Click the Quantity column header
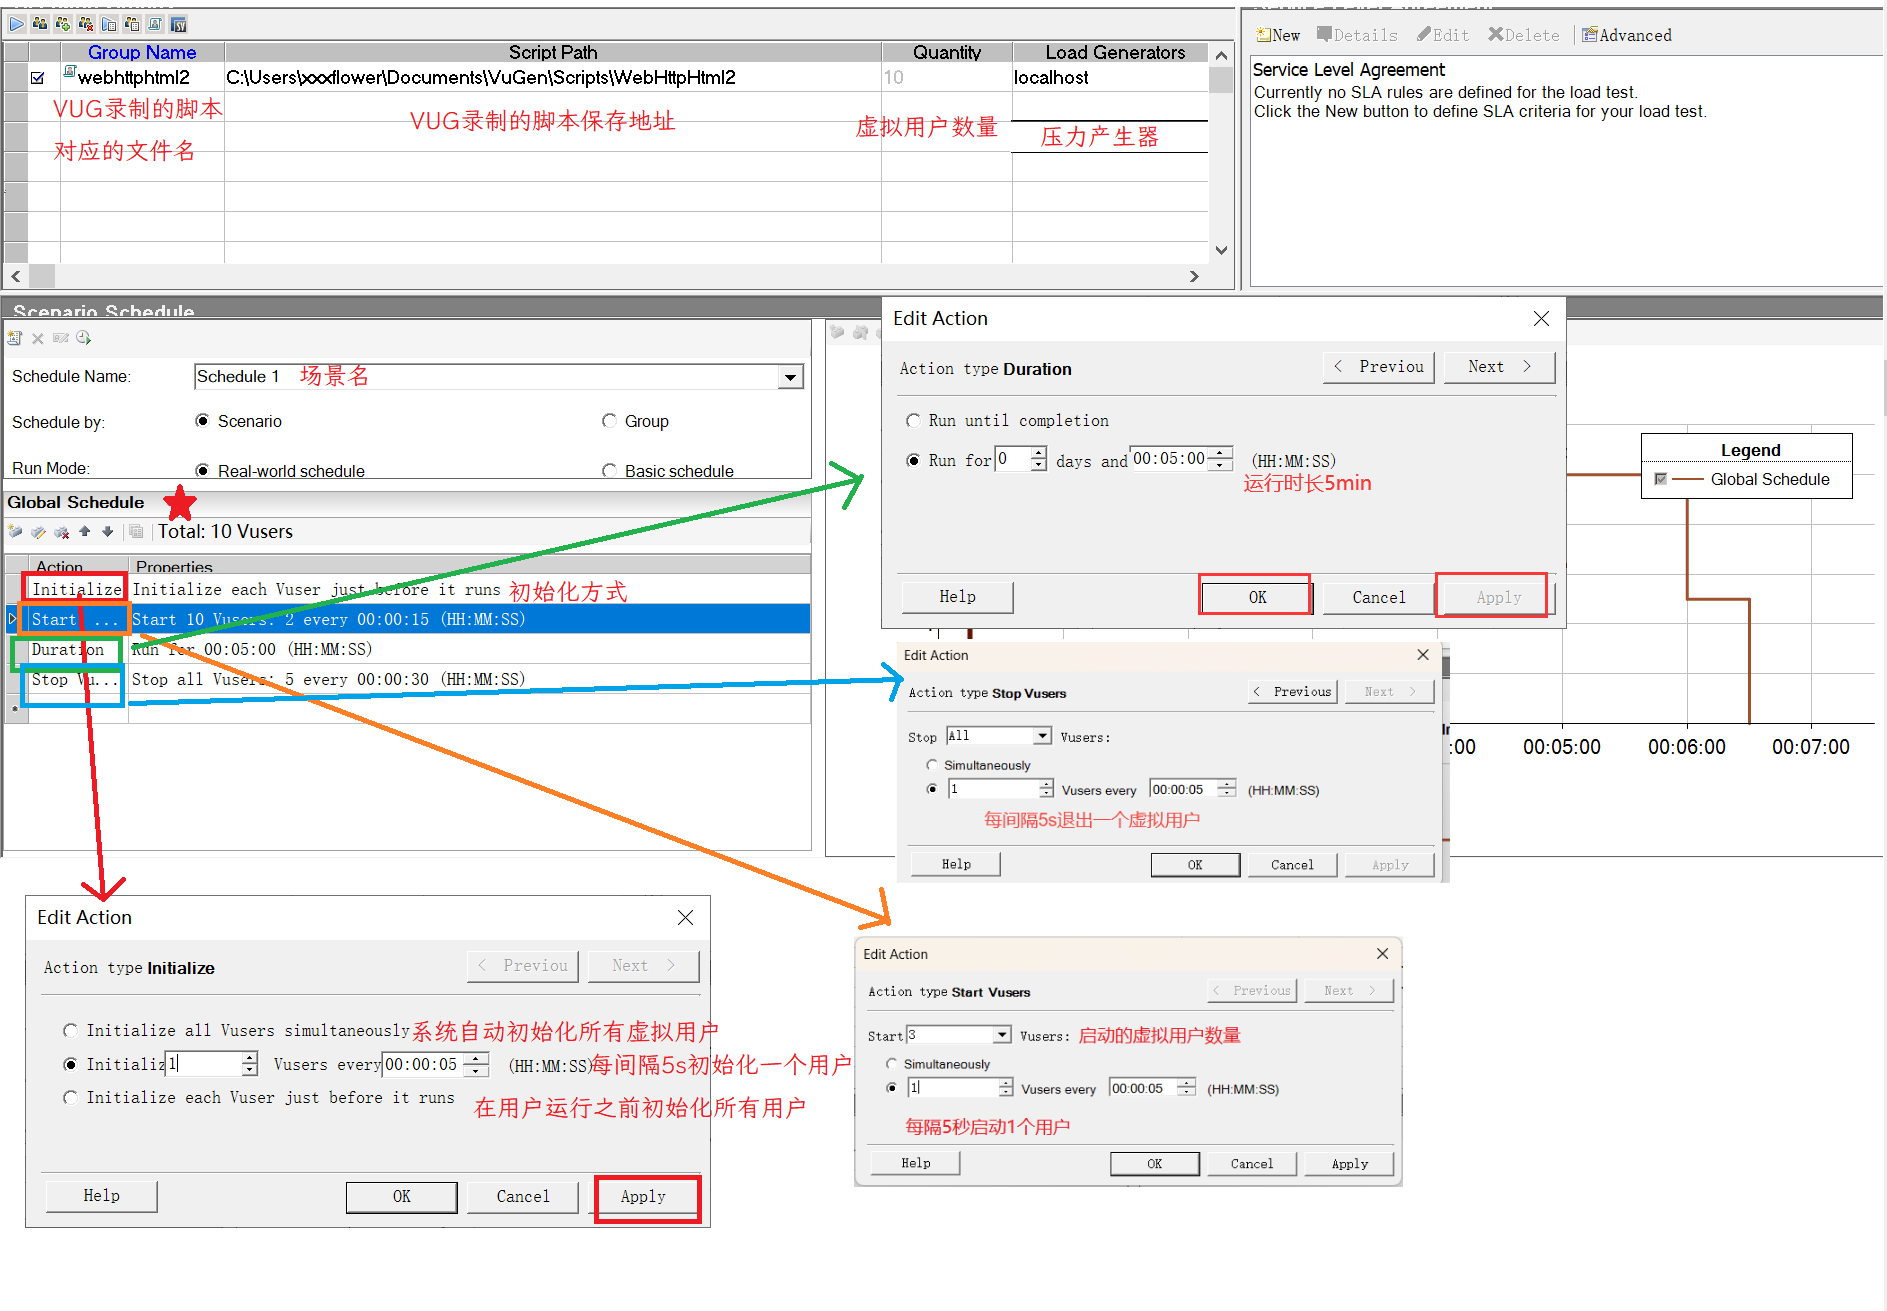 pos(947,52)
